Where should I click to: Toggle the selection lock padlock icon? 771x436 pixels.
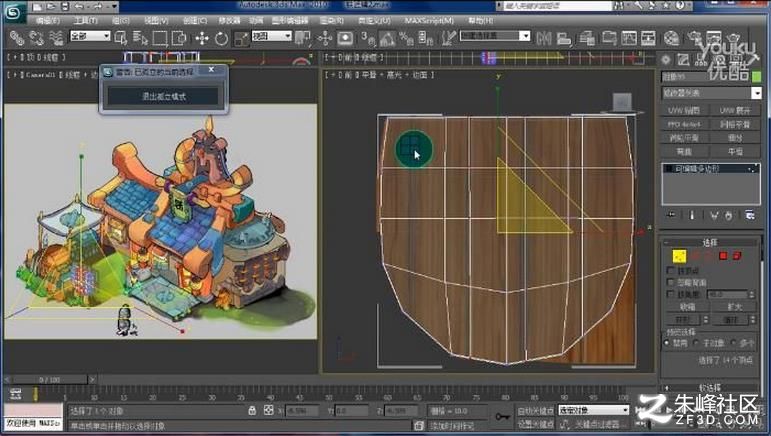click(x=252, y=410)
